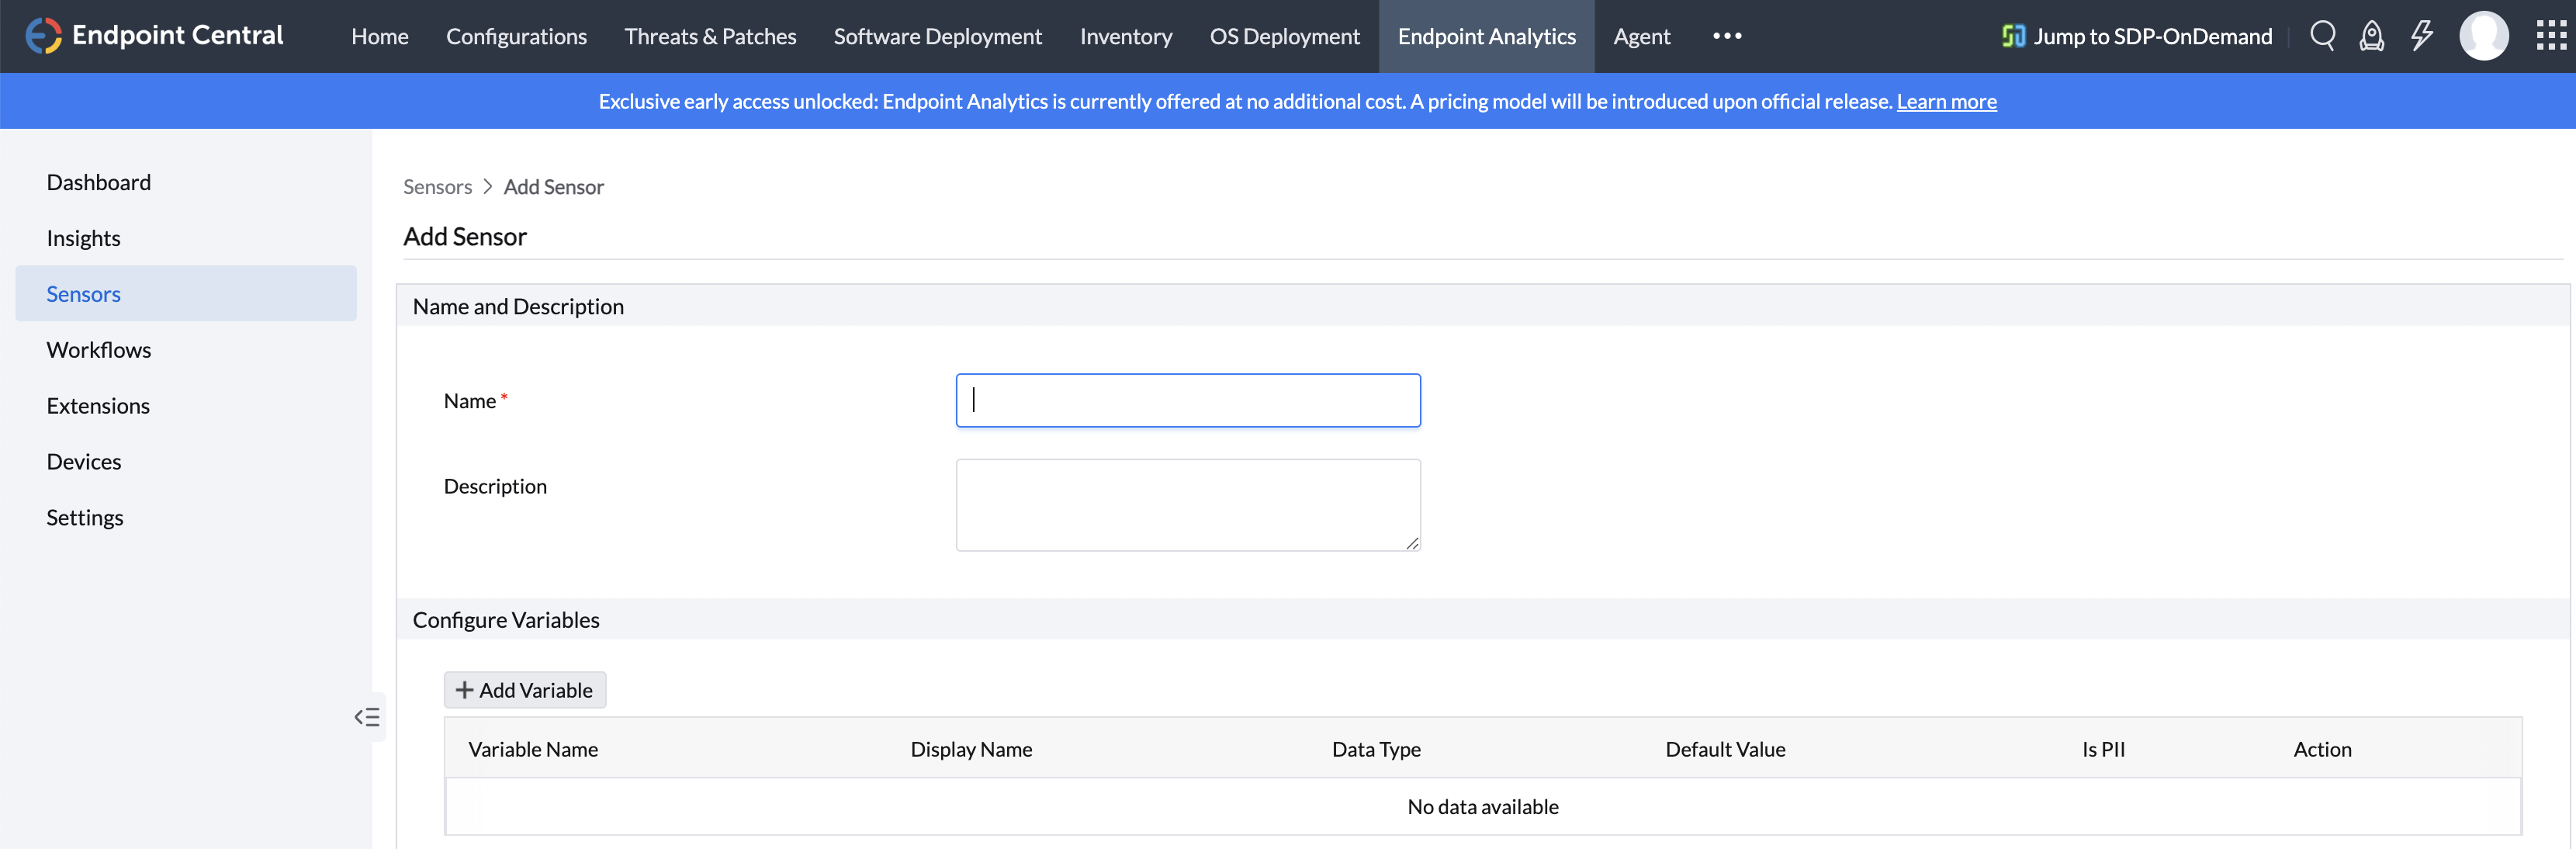2576x849 pixels.
Task: Open the overflow ellipsis navigation menu
Action: point(1727,36)
